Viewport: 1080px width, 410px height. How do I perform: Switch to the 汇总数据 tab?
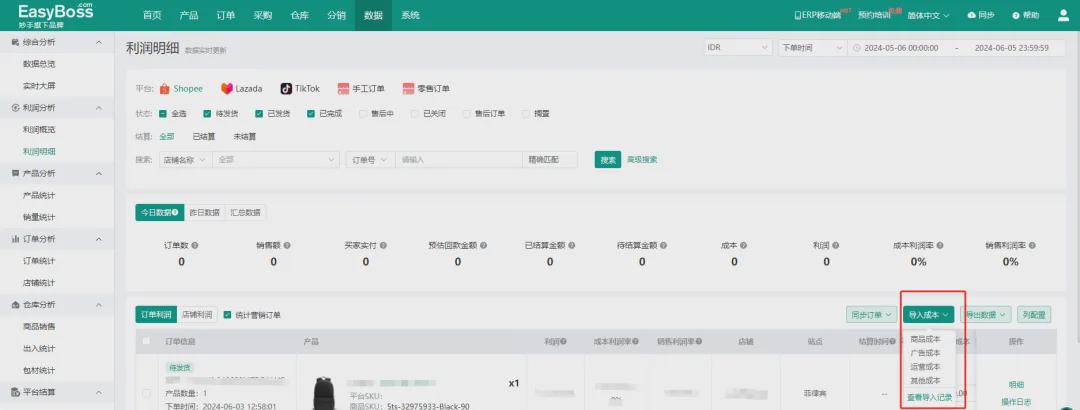point(245,212)
